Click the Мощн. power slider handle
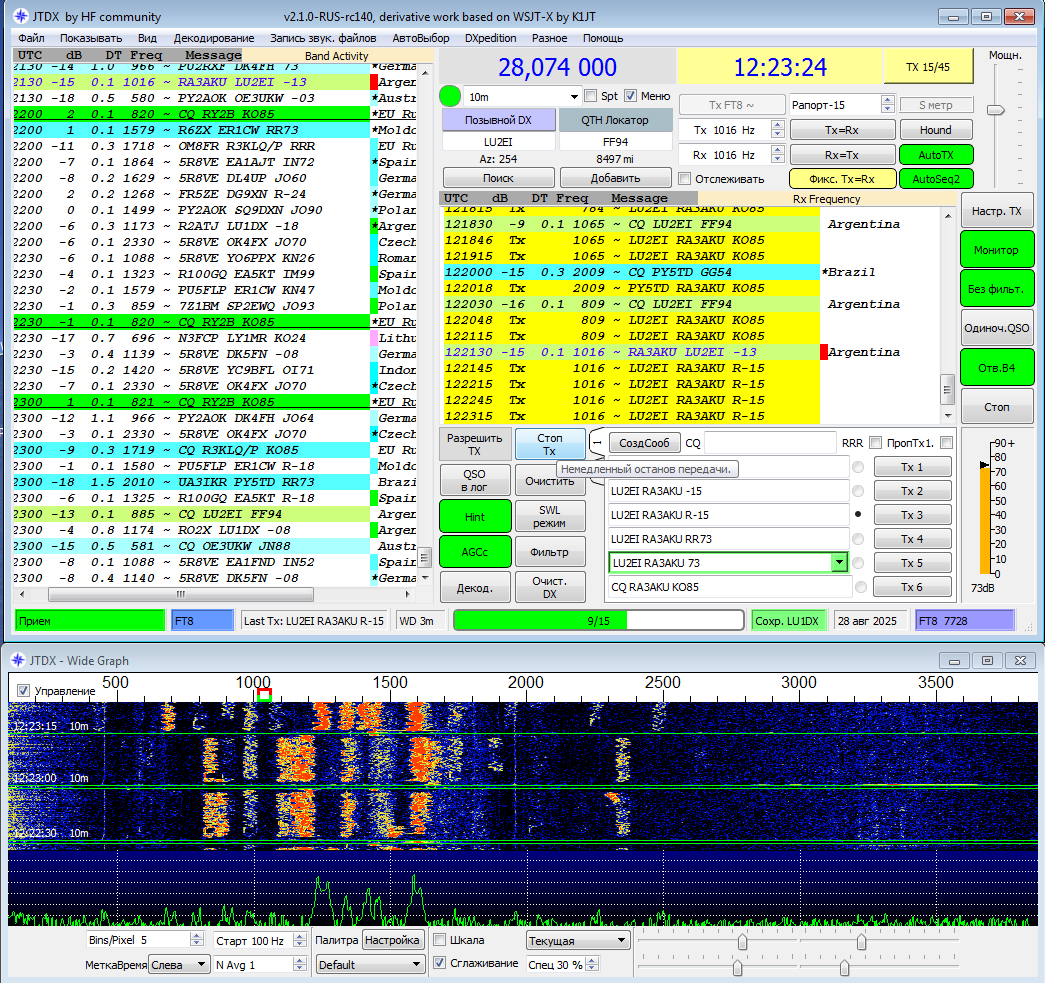Image resolution: width=1045 pixels, height=983 pixels. tap(995, 110)
